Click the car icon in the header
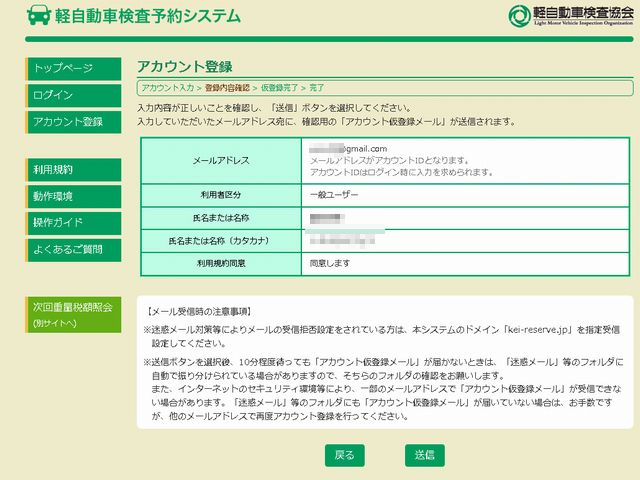The image size is (640, 480). [x=38, y=16]
